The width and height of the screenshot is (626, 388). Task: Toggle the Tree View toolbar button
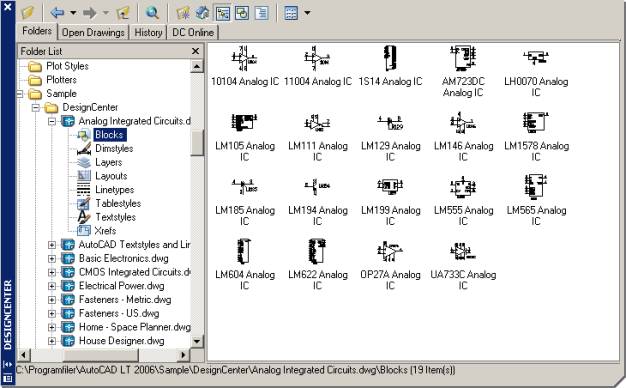coord(223,13)
